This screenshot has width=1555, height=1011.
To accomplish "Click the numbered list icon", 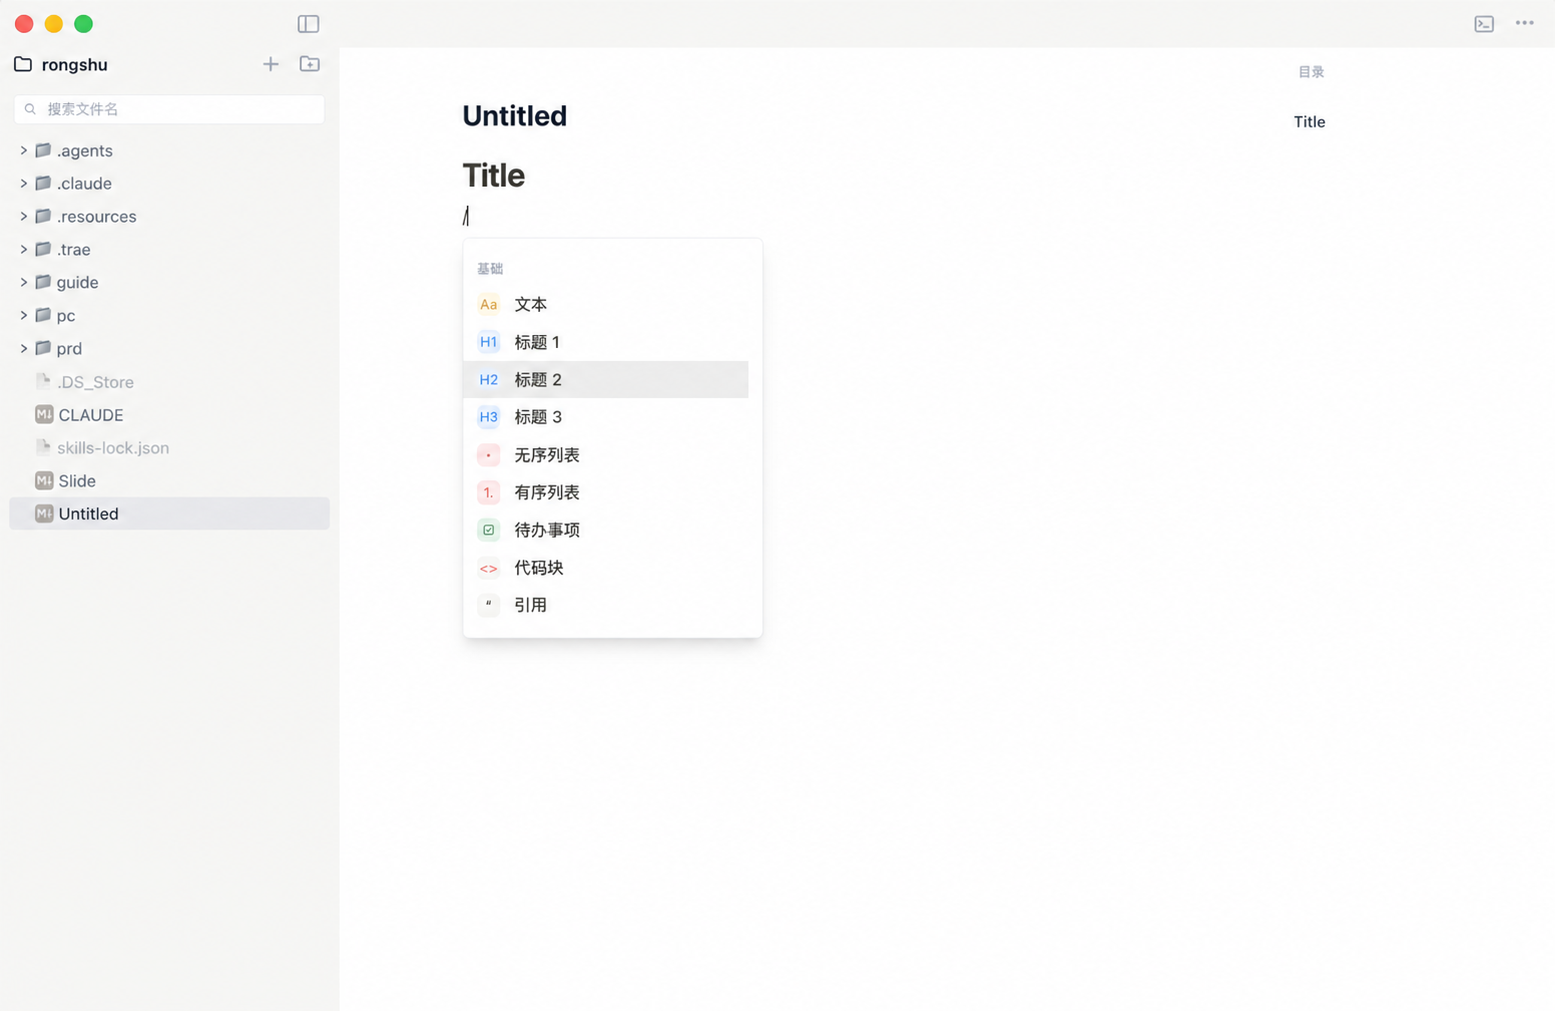I will (x=488, y=492).
